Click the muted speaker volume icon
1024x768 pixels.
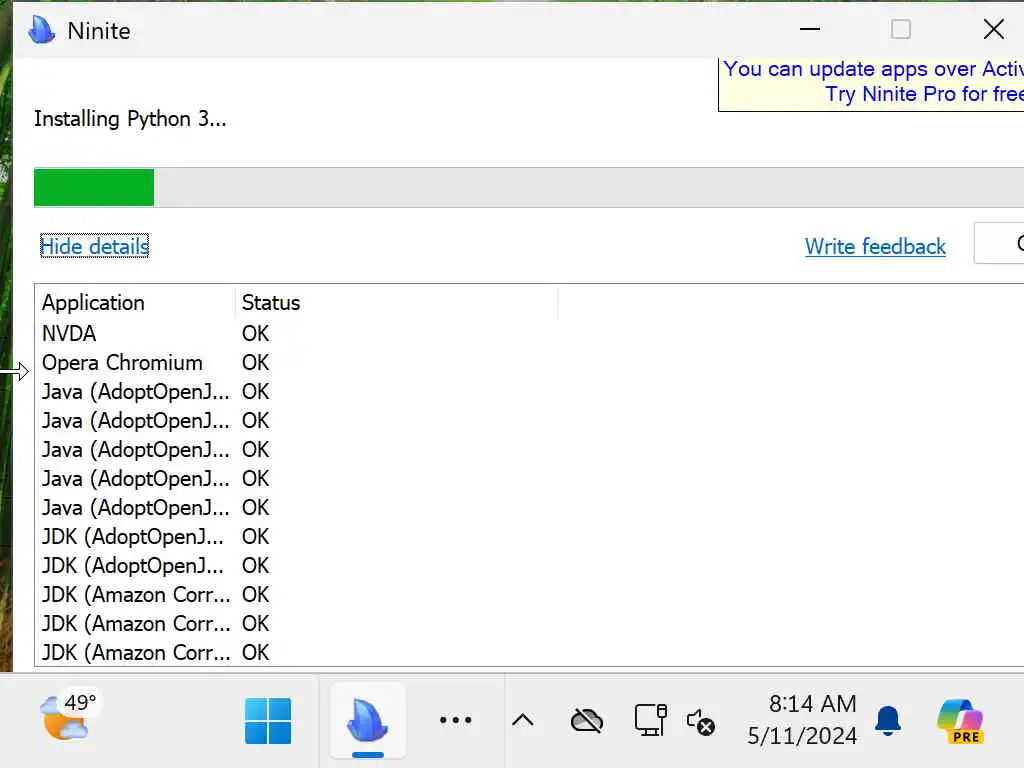click(701, 722)
